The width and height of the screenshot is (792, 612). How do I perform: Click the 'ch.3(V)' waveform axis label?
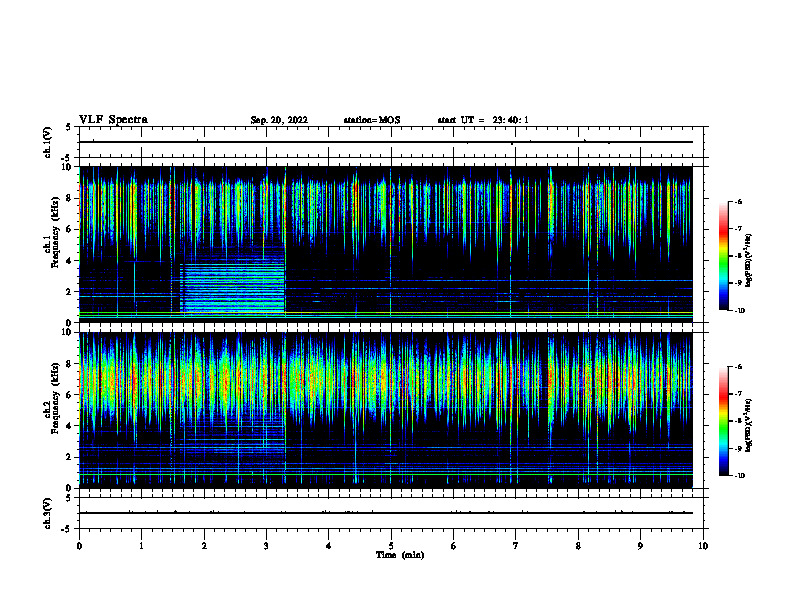[x=48, y=513]
